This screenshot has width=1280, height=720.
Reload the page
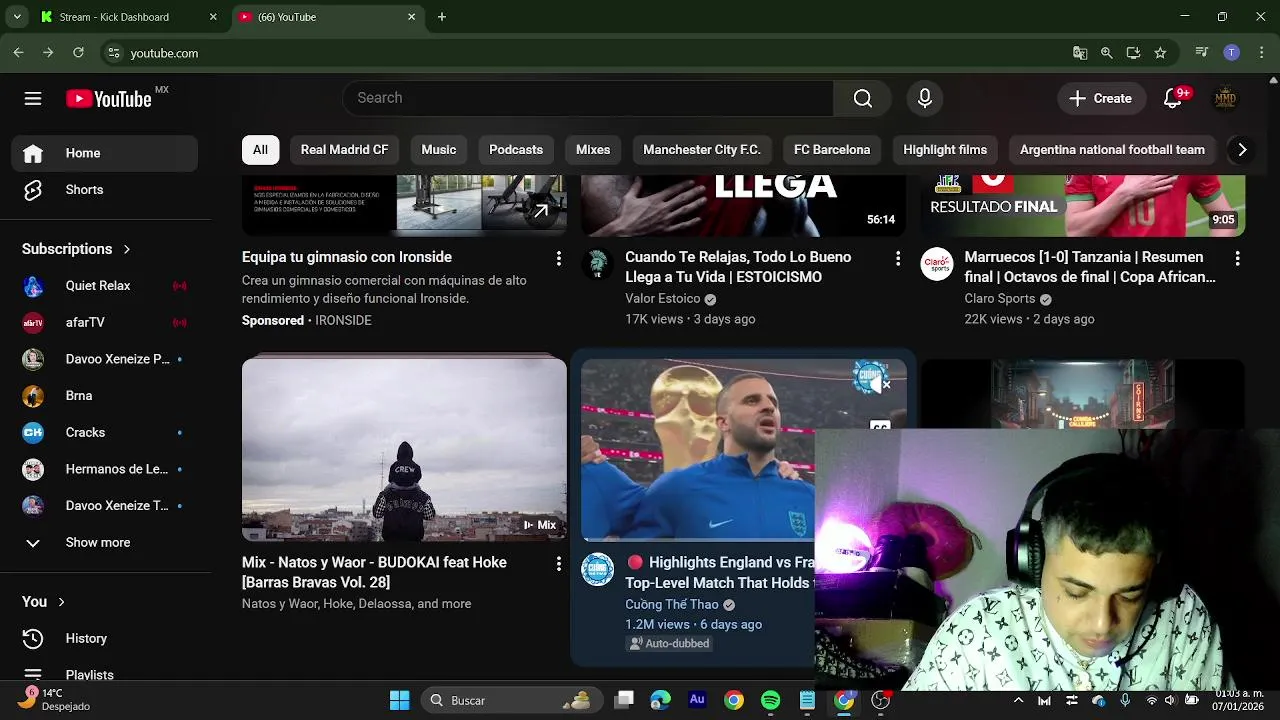click(78, 53)
